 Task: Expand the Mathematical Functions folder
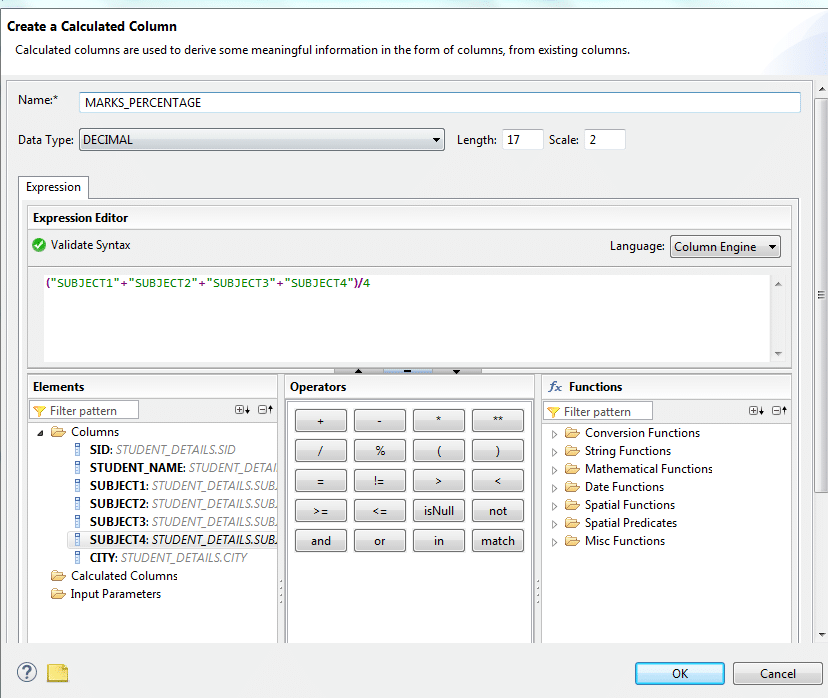click(x=557, y=469)
